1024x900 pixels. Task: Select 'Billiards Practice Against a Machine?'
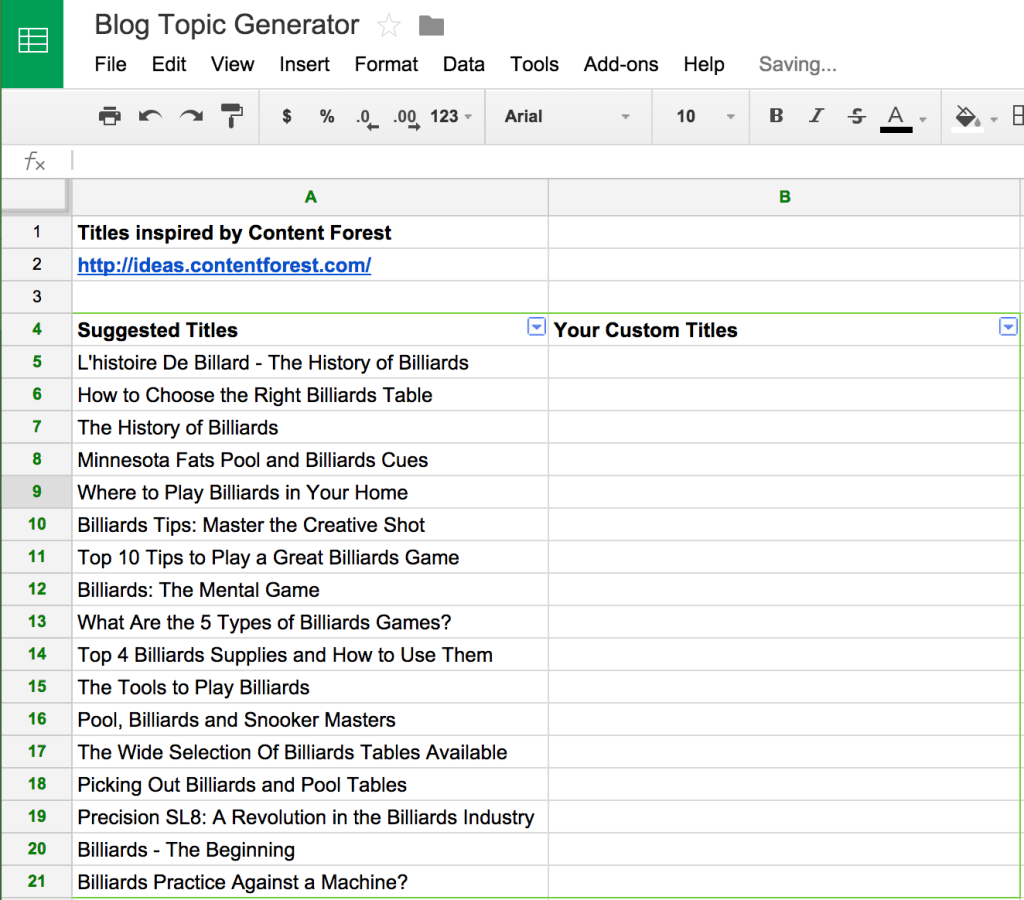pos(310,882)
